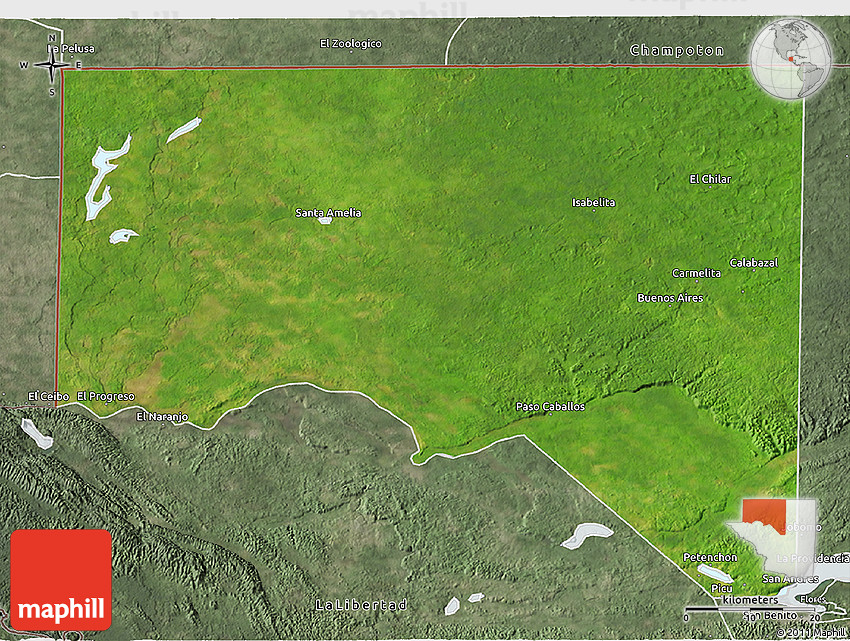
Task: Click the red maphill logo
Action: (x=61, y=579)
